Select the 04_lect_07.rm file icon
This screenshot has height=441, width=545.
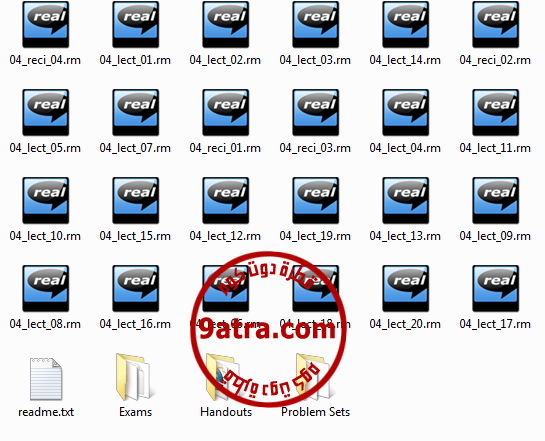click(136, 112)
